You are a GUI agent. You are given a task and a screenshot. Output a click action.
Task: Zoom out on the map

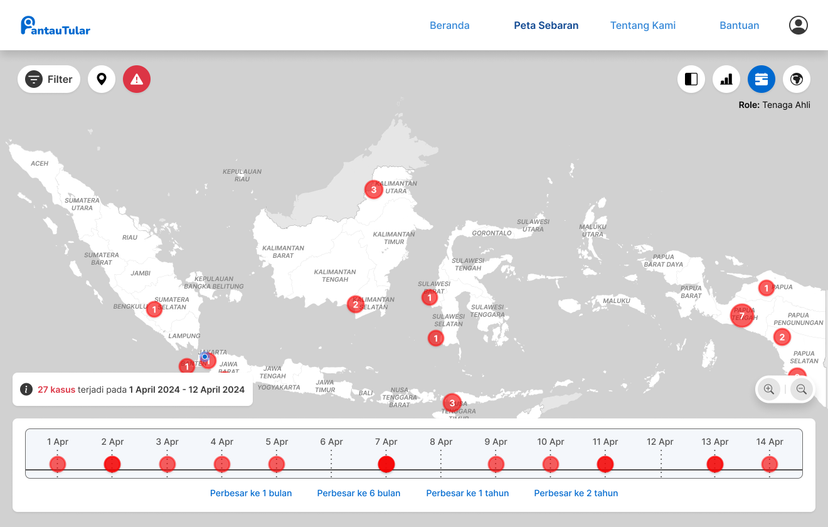click(x=801, y=389)
